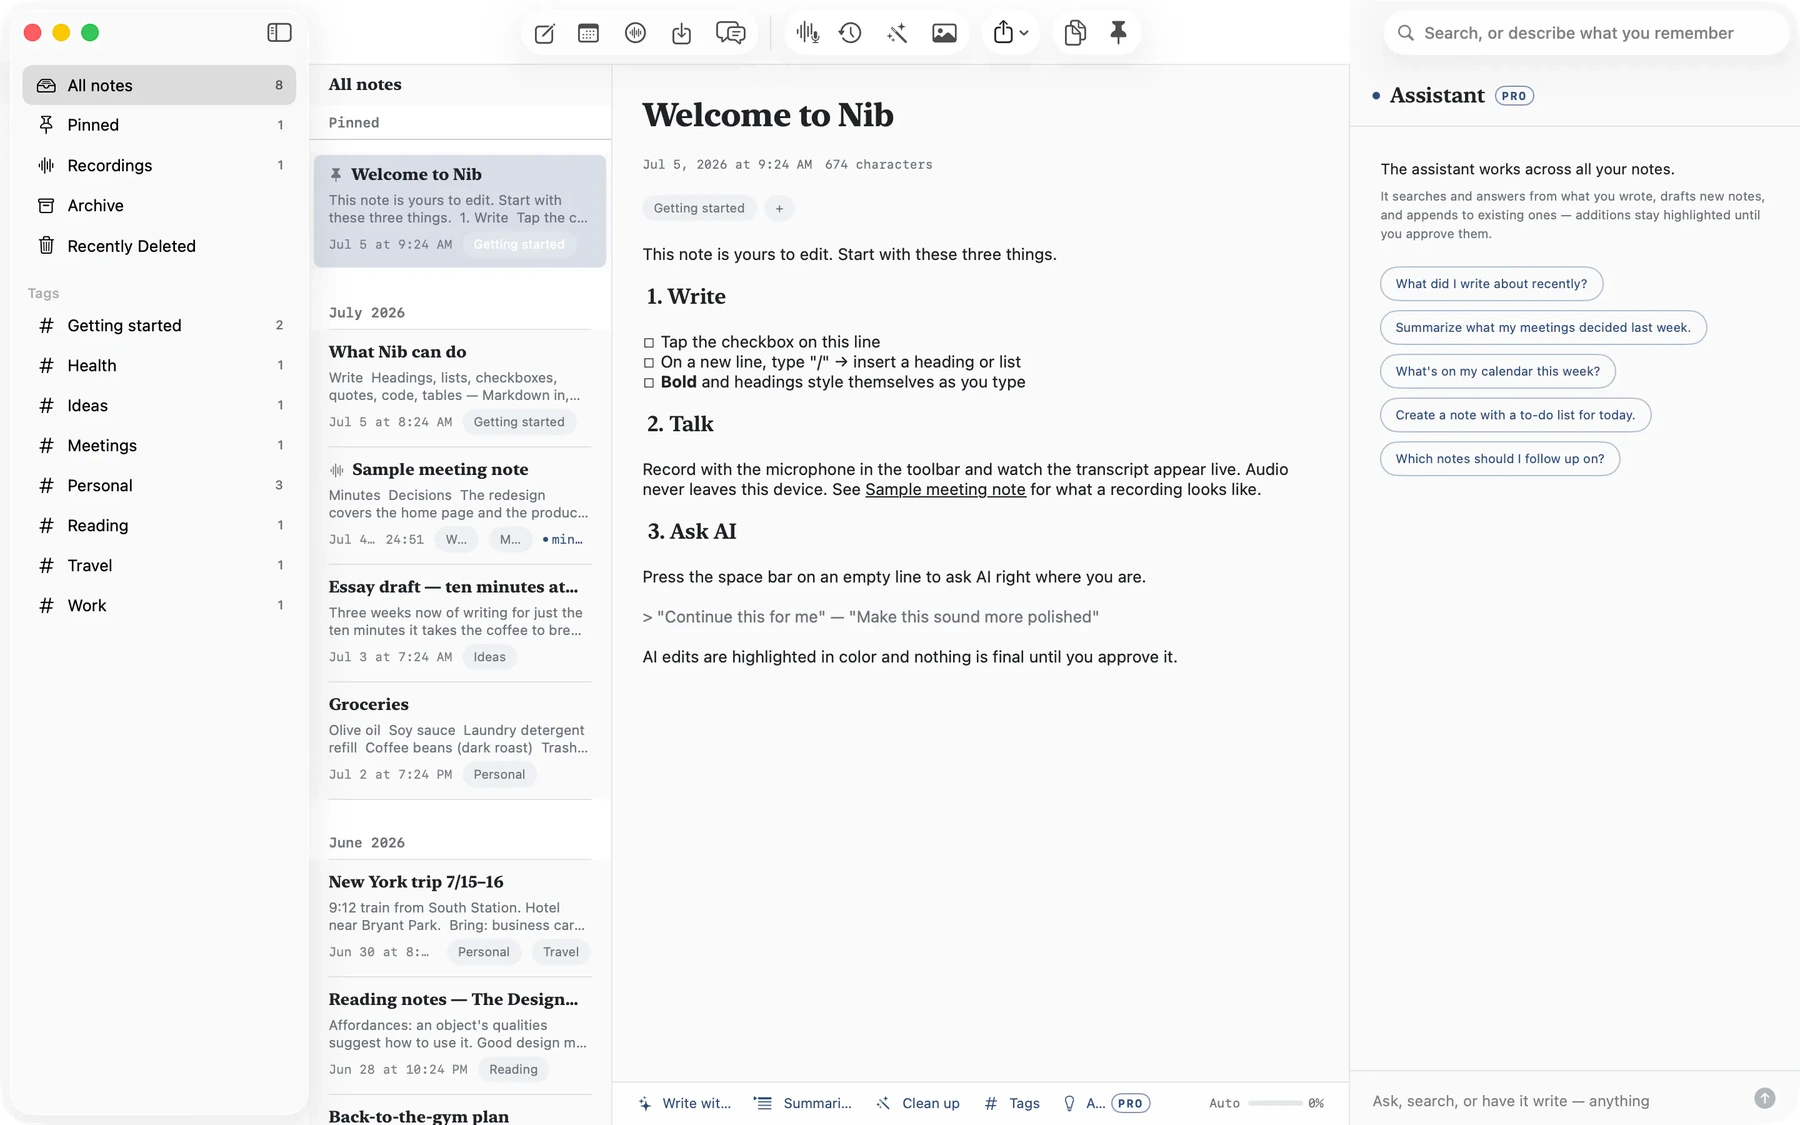Click "What's on my calendar this week?" suggestion
The width and height of the screenshot is (1800, 1125).
(1497, 371)
